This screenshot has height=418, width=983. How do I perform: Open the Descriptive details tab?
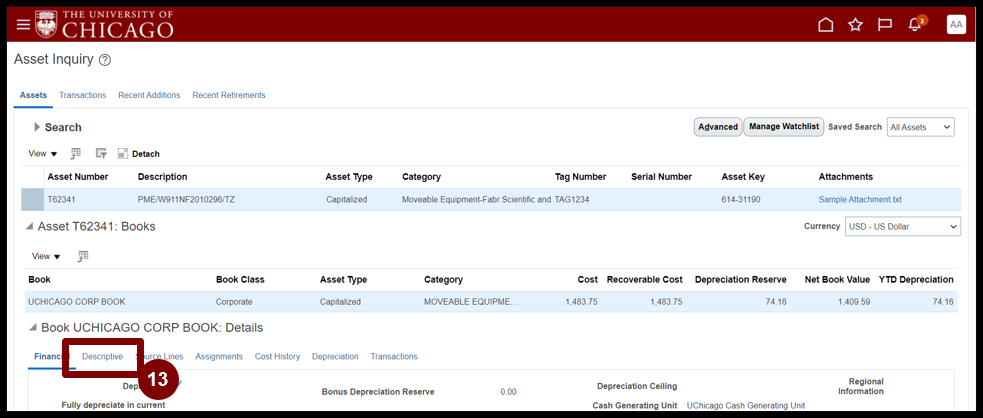pyautogui.click(x=102, y=356)
